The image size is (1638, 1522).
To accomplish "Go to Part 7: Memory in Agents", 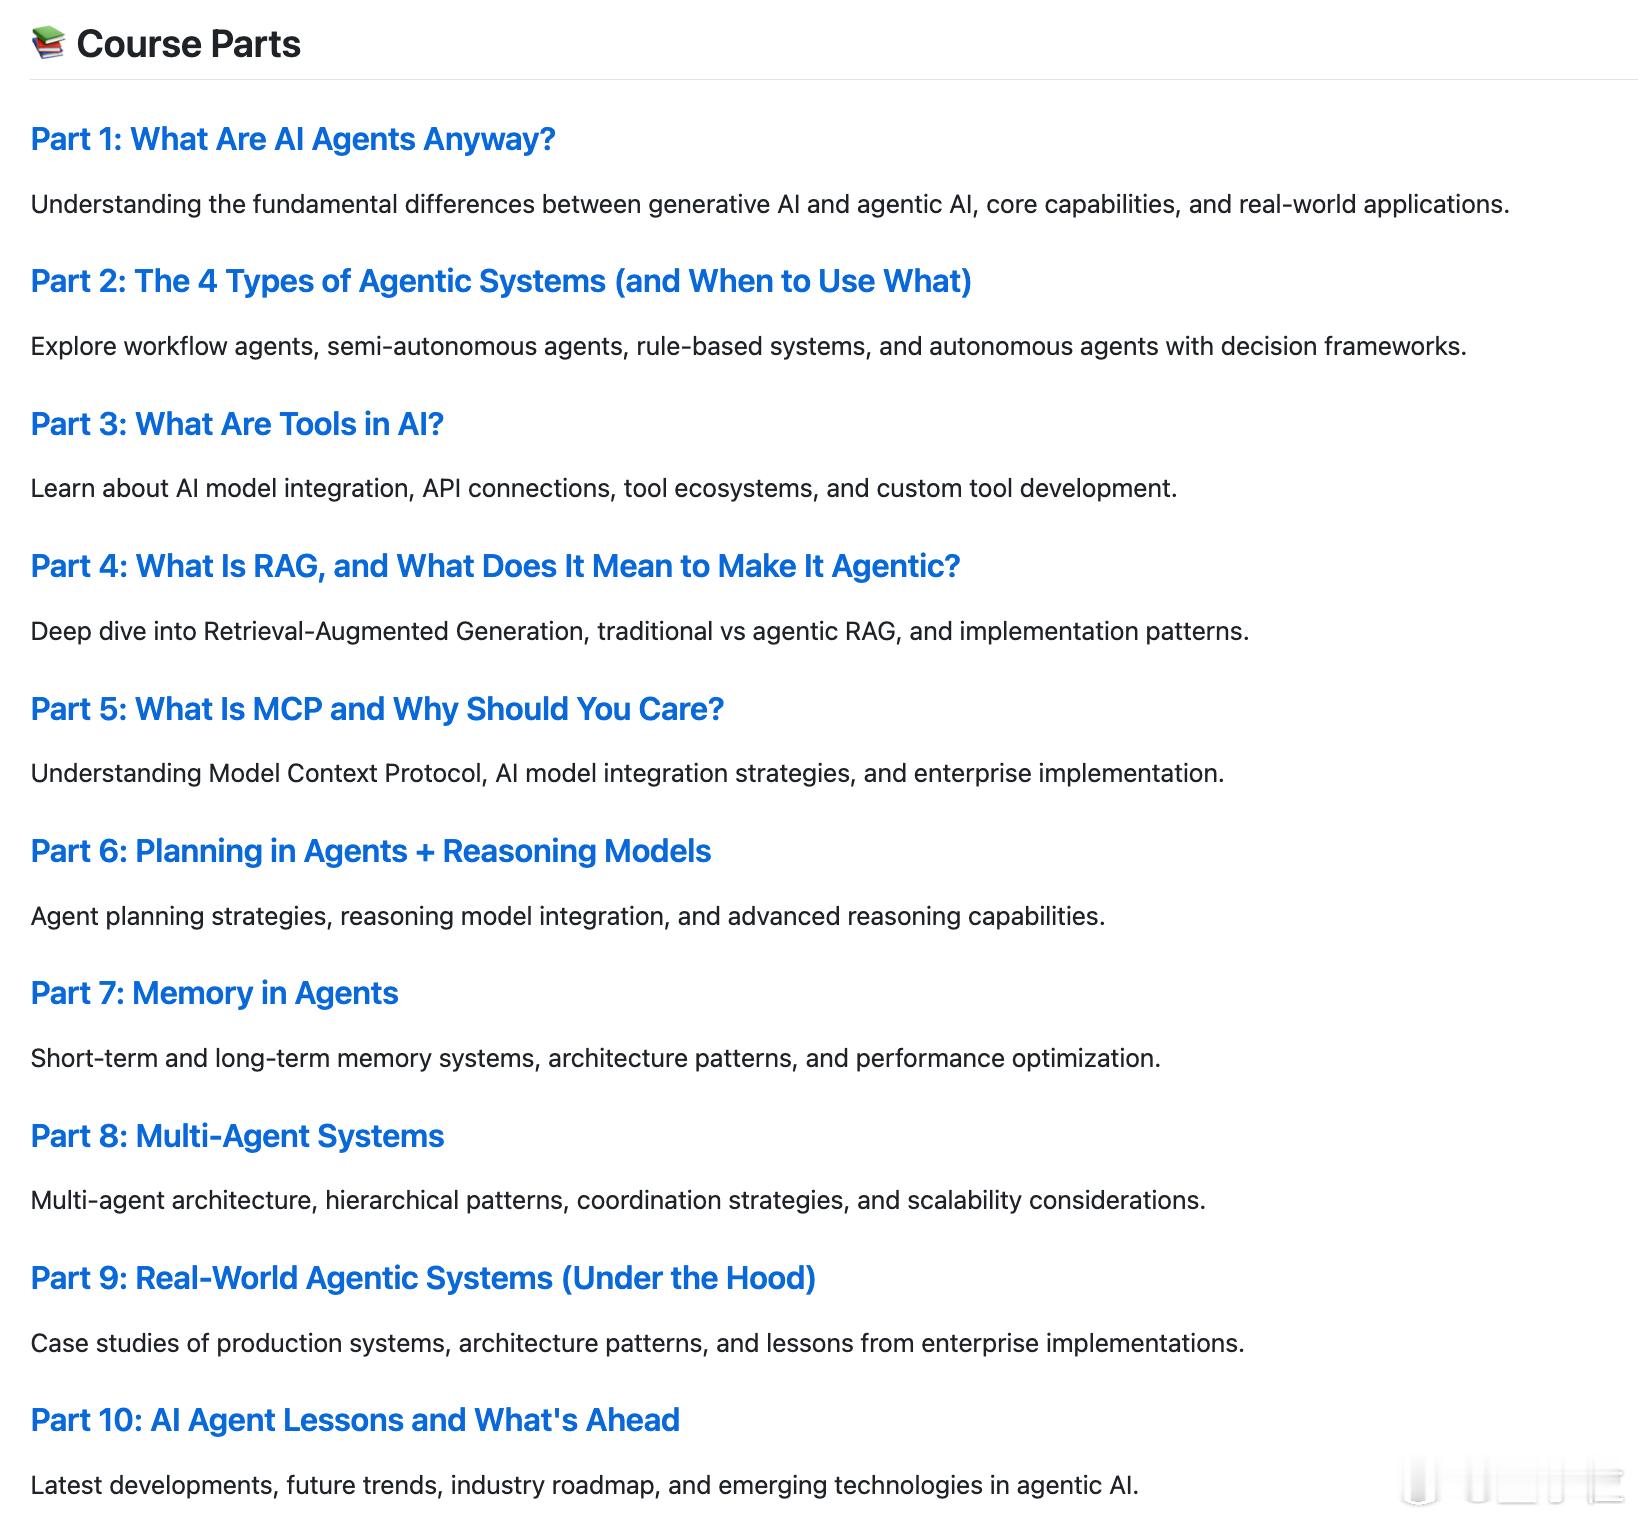I will (214, 993).
